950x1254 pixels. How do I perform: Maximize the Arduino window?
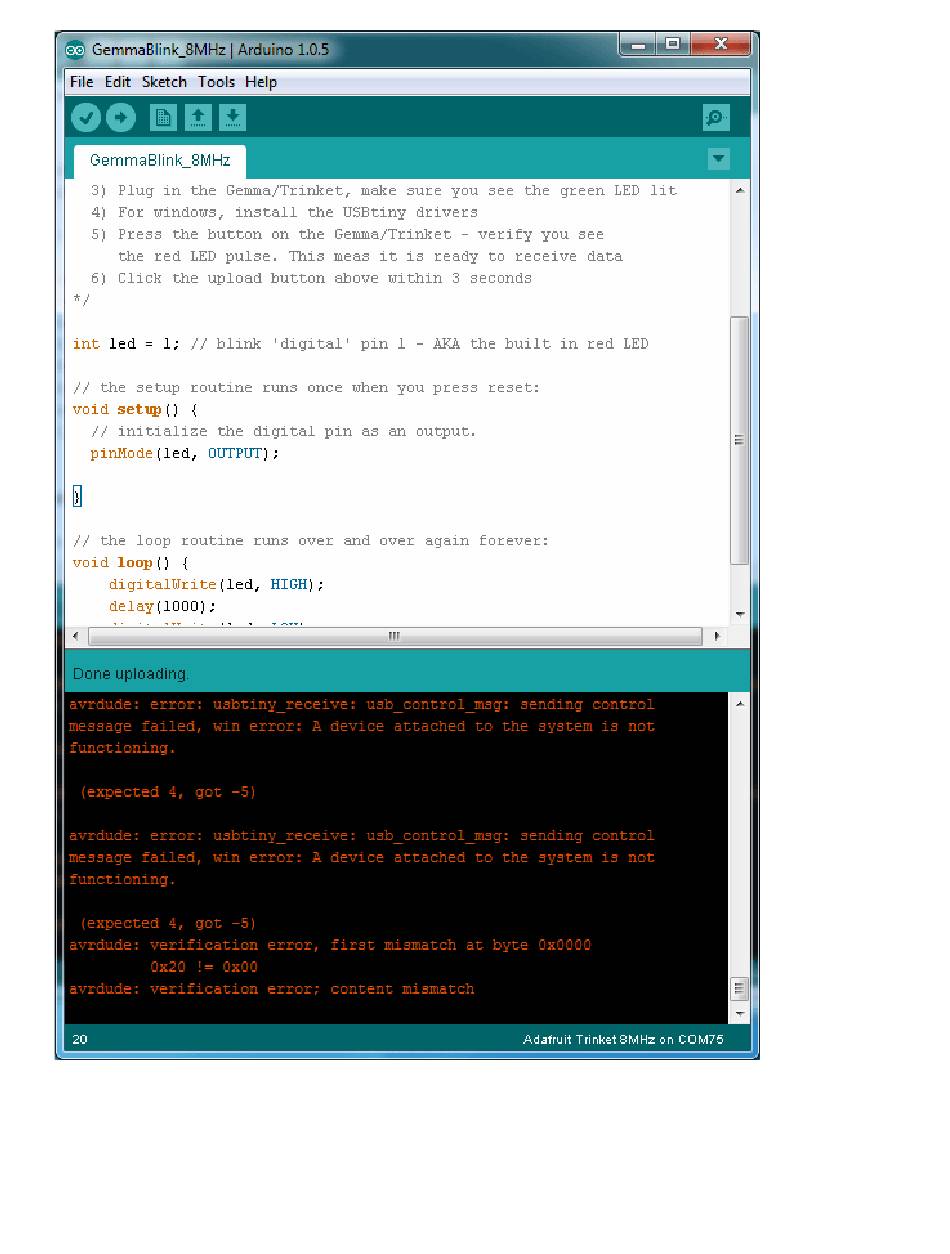click(673, 45)
